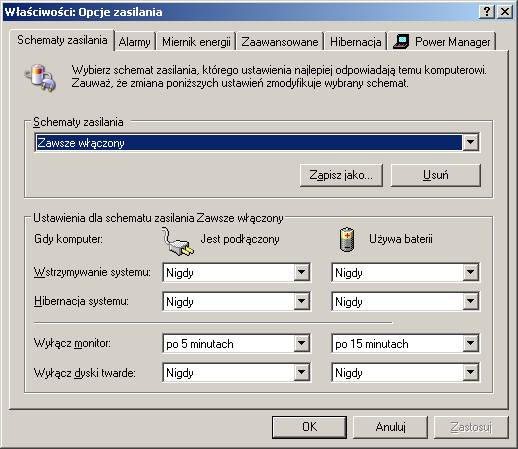This screenshot has height=449, width=518.
Task: Click the help question mark button
Action: coord(487,12)
